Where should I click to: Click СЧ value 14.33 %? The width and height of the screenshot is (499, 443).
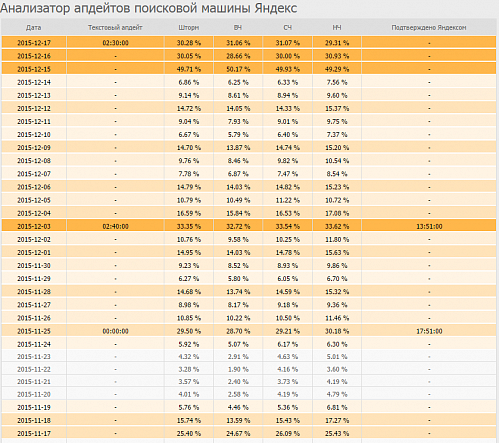click(288, 108)
